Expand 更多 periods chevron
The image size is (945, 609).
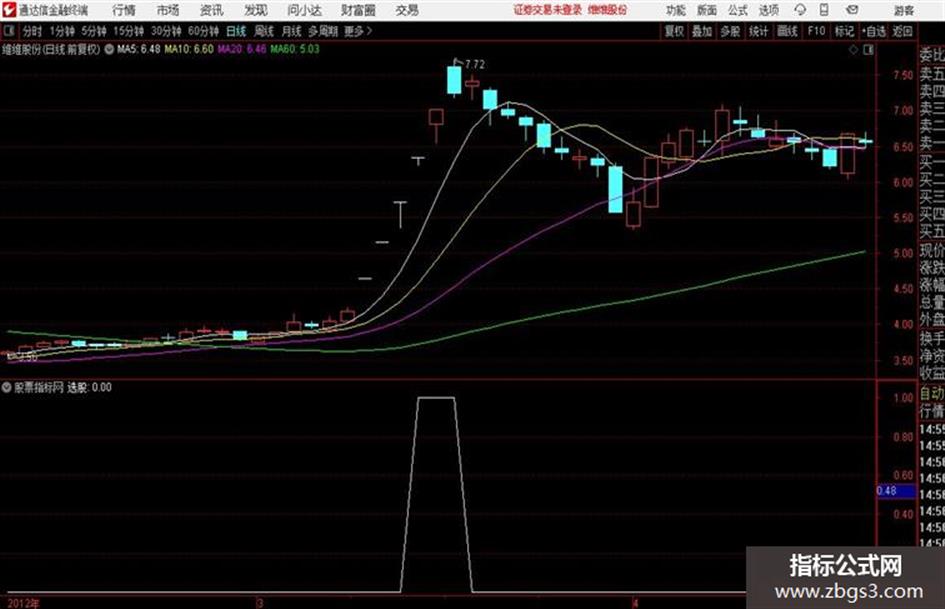pos(358,31)
